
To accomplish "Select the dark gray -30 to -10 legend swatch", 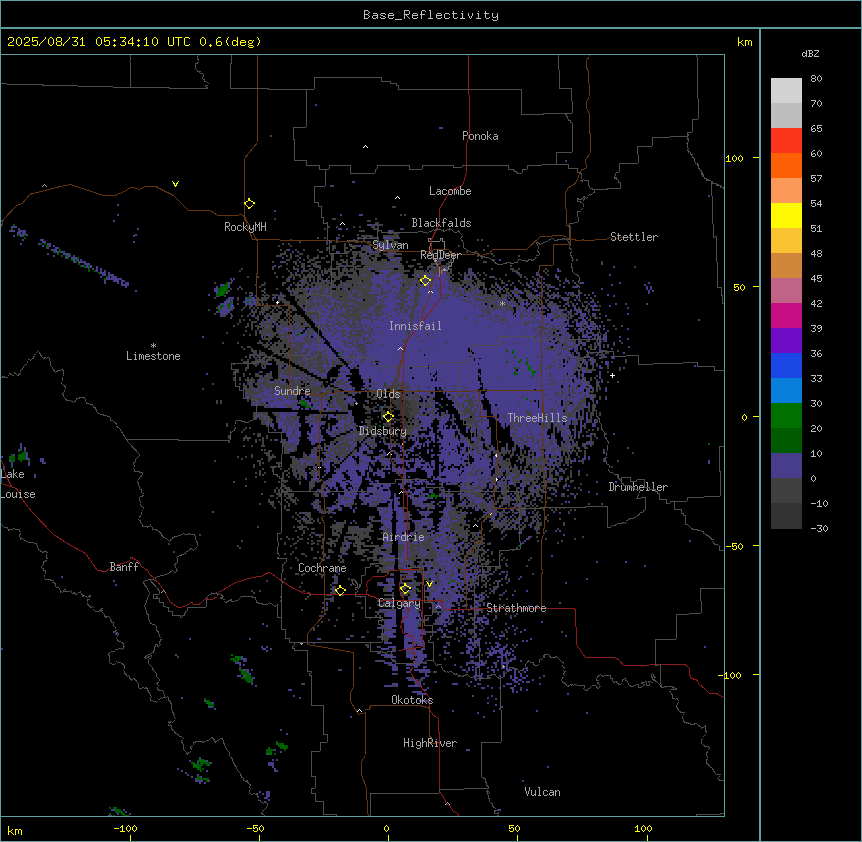I will coord(786,516).
